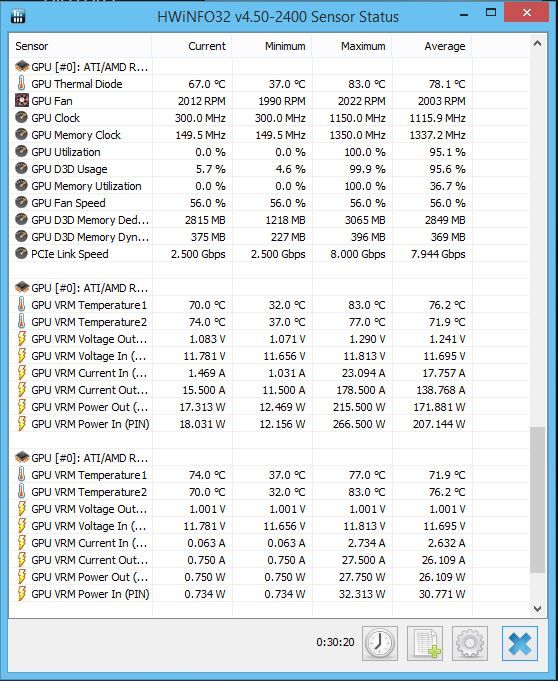Select the PCIe Link Speed row label

(x=69, y=254)
